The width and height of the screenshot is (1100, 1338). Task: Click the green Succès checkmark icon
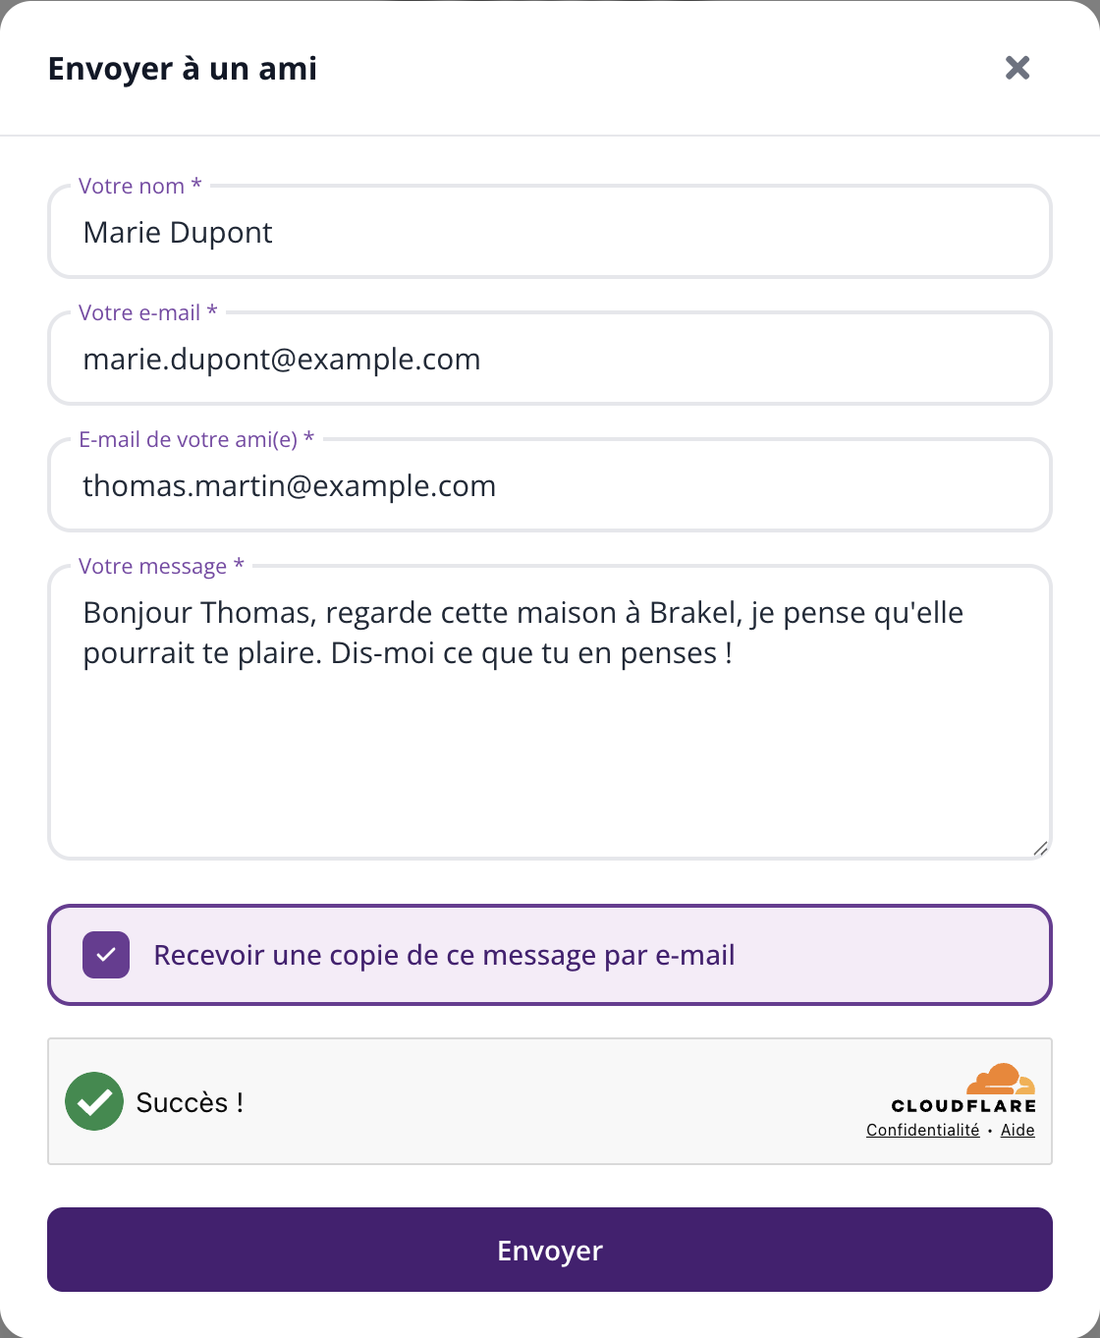click(94, 1101)
